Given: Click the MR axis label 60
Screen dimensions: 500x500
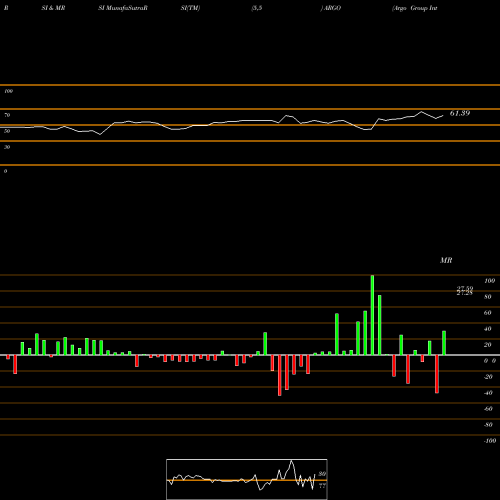Looking at the screenshot, I should coord(488,313).
